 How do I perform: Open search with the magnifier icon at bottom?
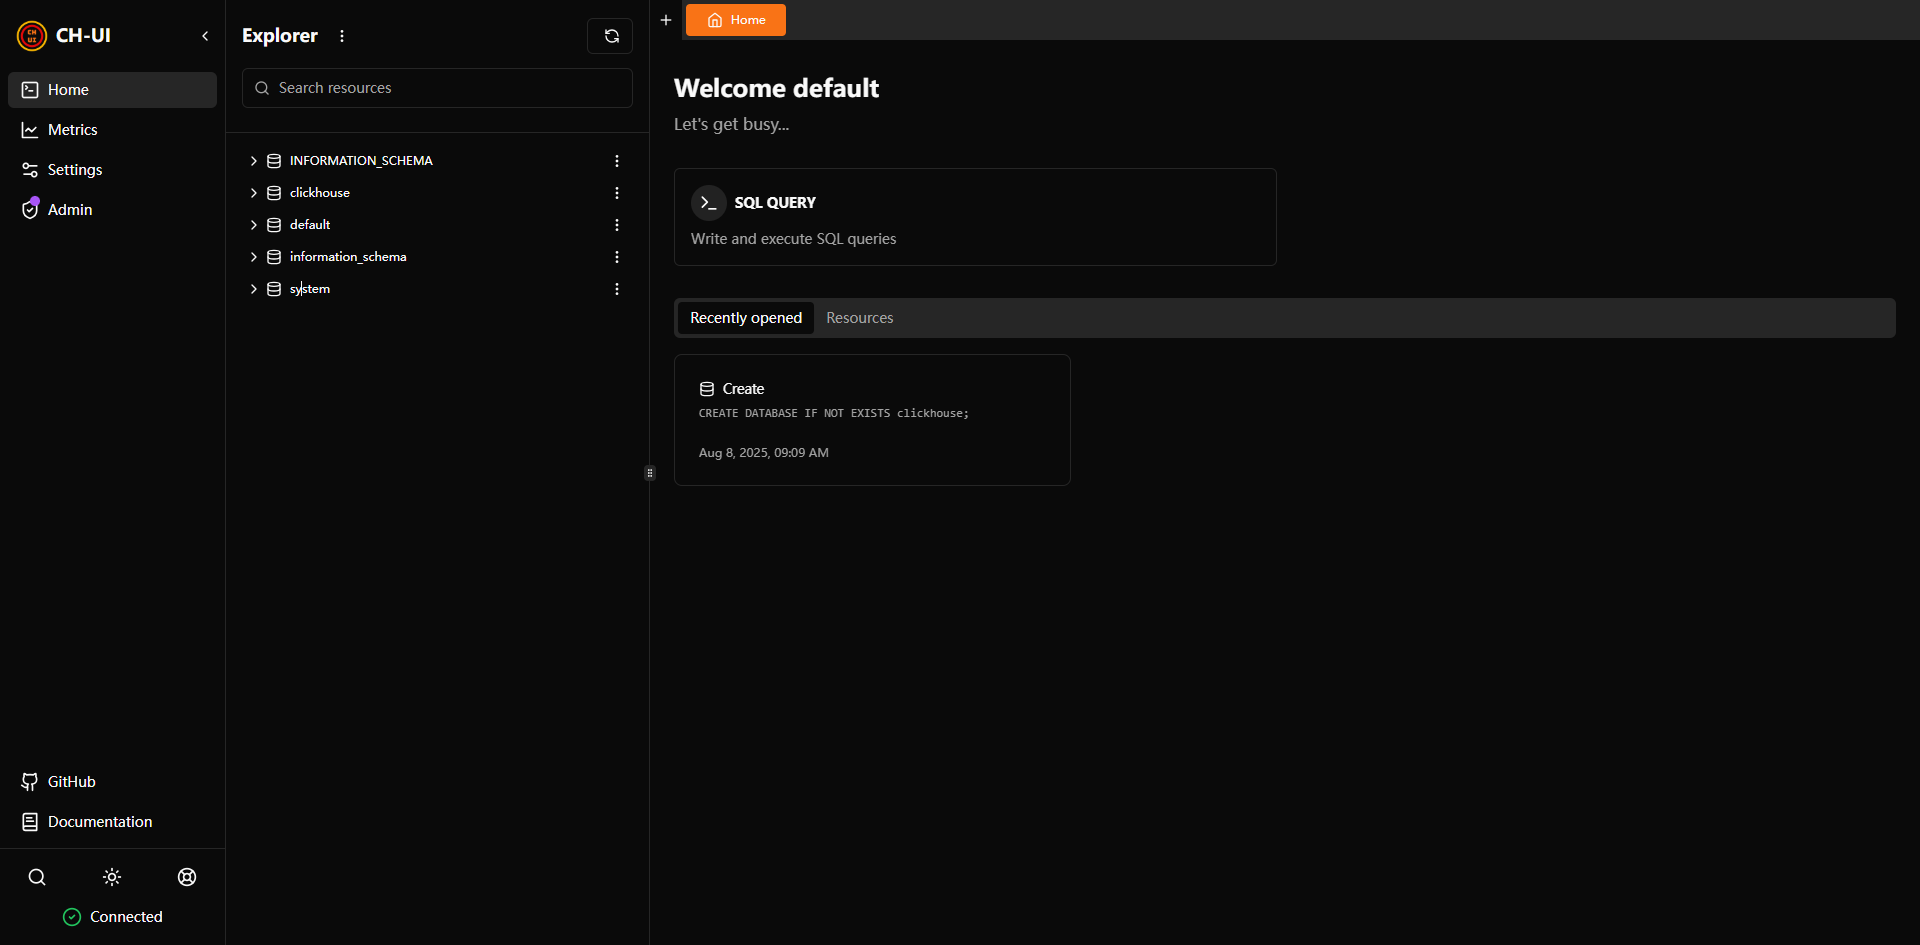pos(37,877)
